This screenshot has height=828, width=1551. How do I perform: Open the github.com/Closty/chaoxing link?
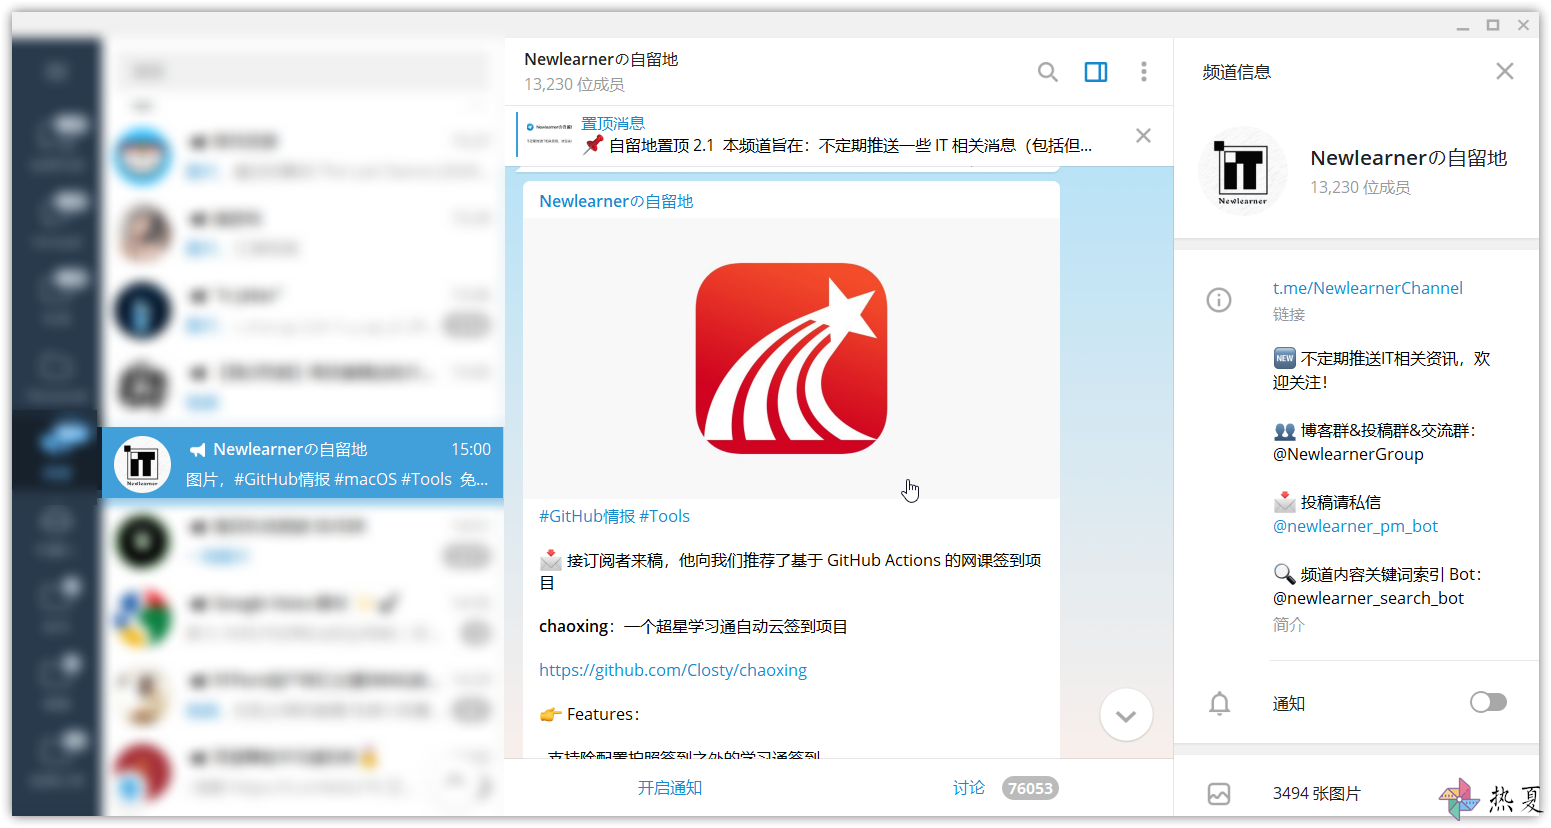click(673, 670)
